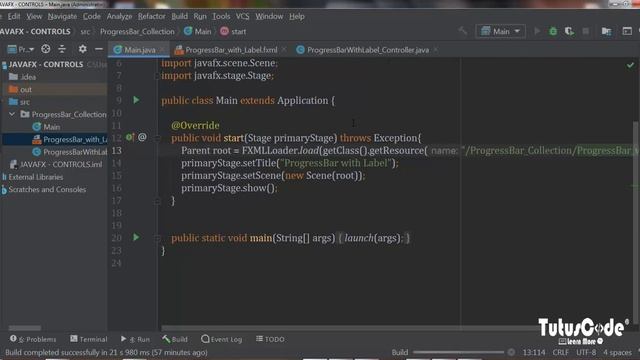Image resolution: width=640 pixels, height=360 pixels.
Task: Open the Analyze menu
Action: (119, 16)
